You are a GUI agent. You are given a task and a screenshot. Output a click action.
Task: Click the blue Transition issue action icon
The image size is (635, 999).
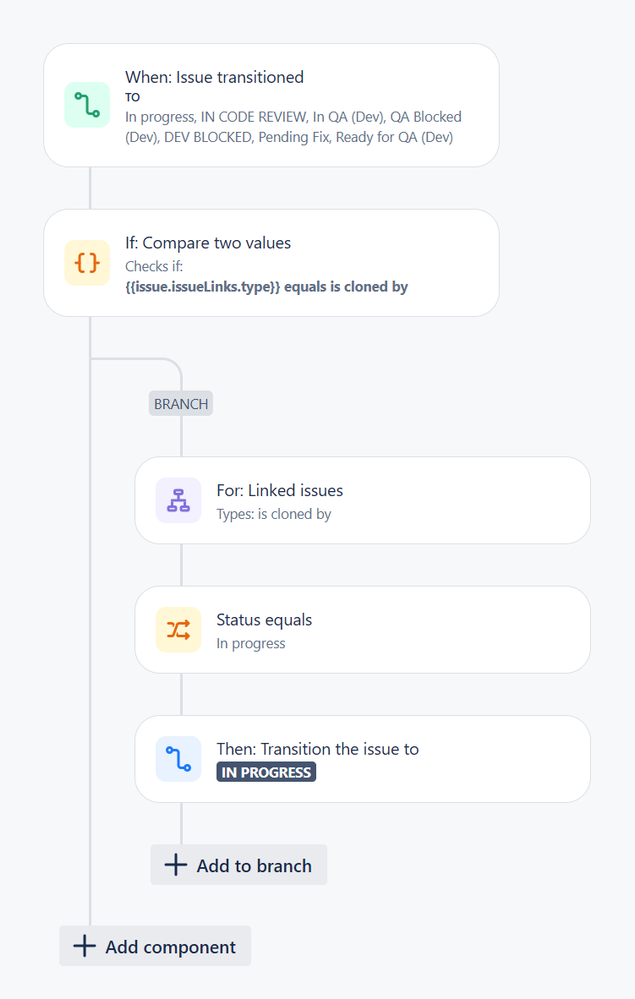[178, 759]
